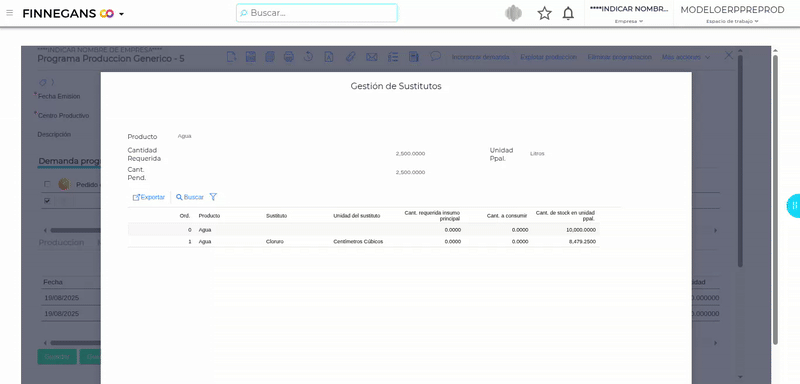Image resolution: width=800 pixels, height=384 pixels.
Task: Click the Sustituto column header
Action: [277, 216]
